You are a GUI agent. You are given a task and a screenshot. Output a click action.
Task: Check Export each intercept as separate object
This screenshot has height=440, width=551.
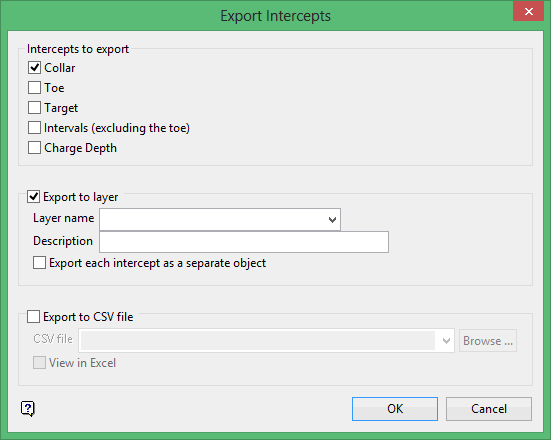(39, 263)
